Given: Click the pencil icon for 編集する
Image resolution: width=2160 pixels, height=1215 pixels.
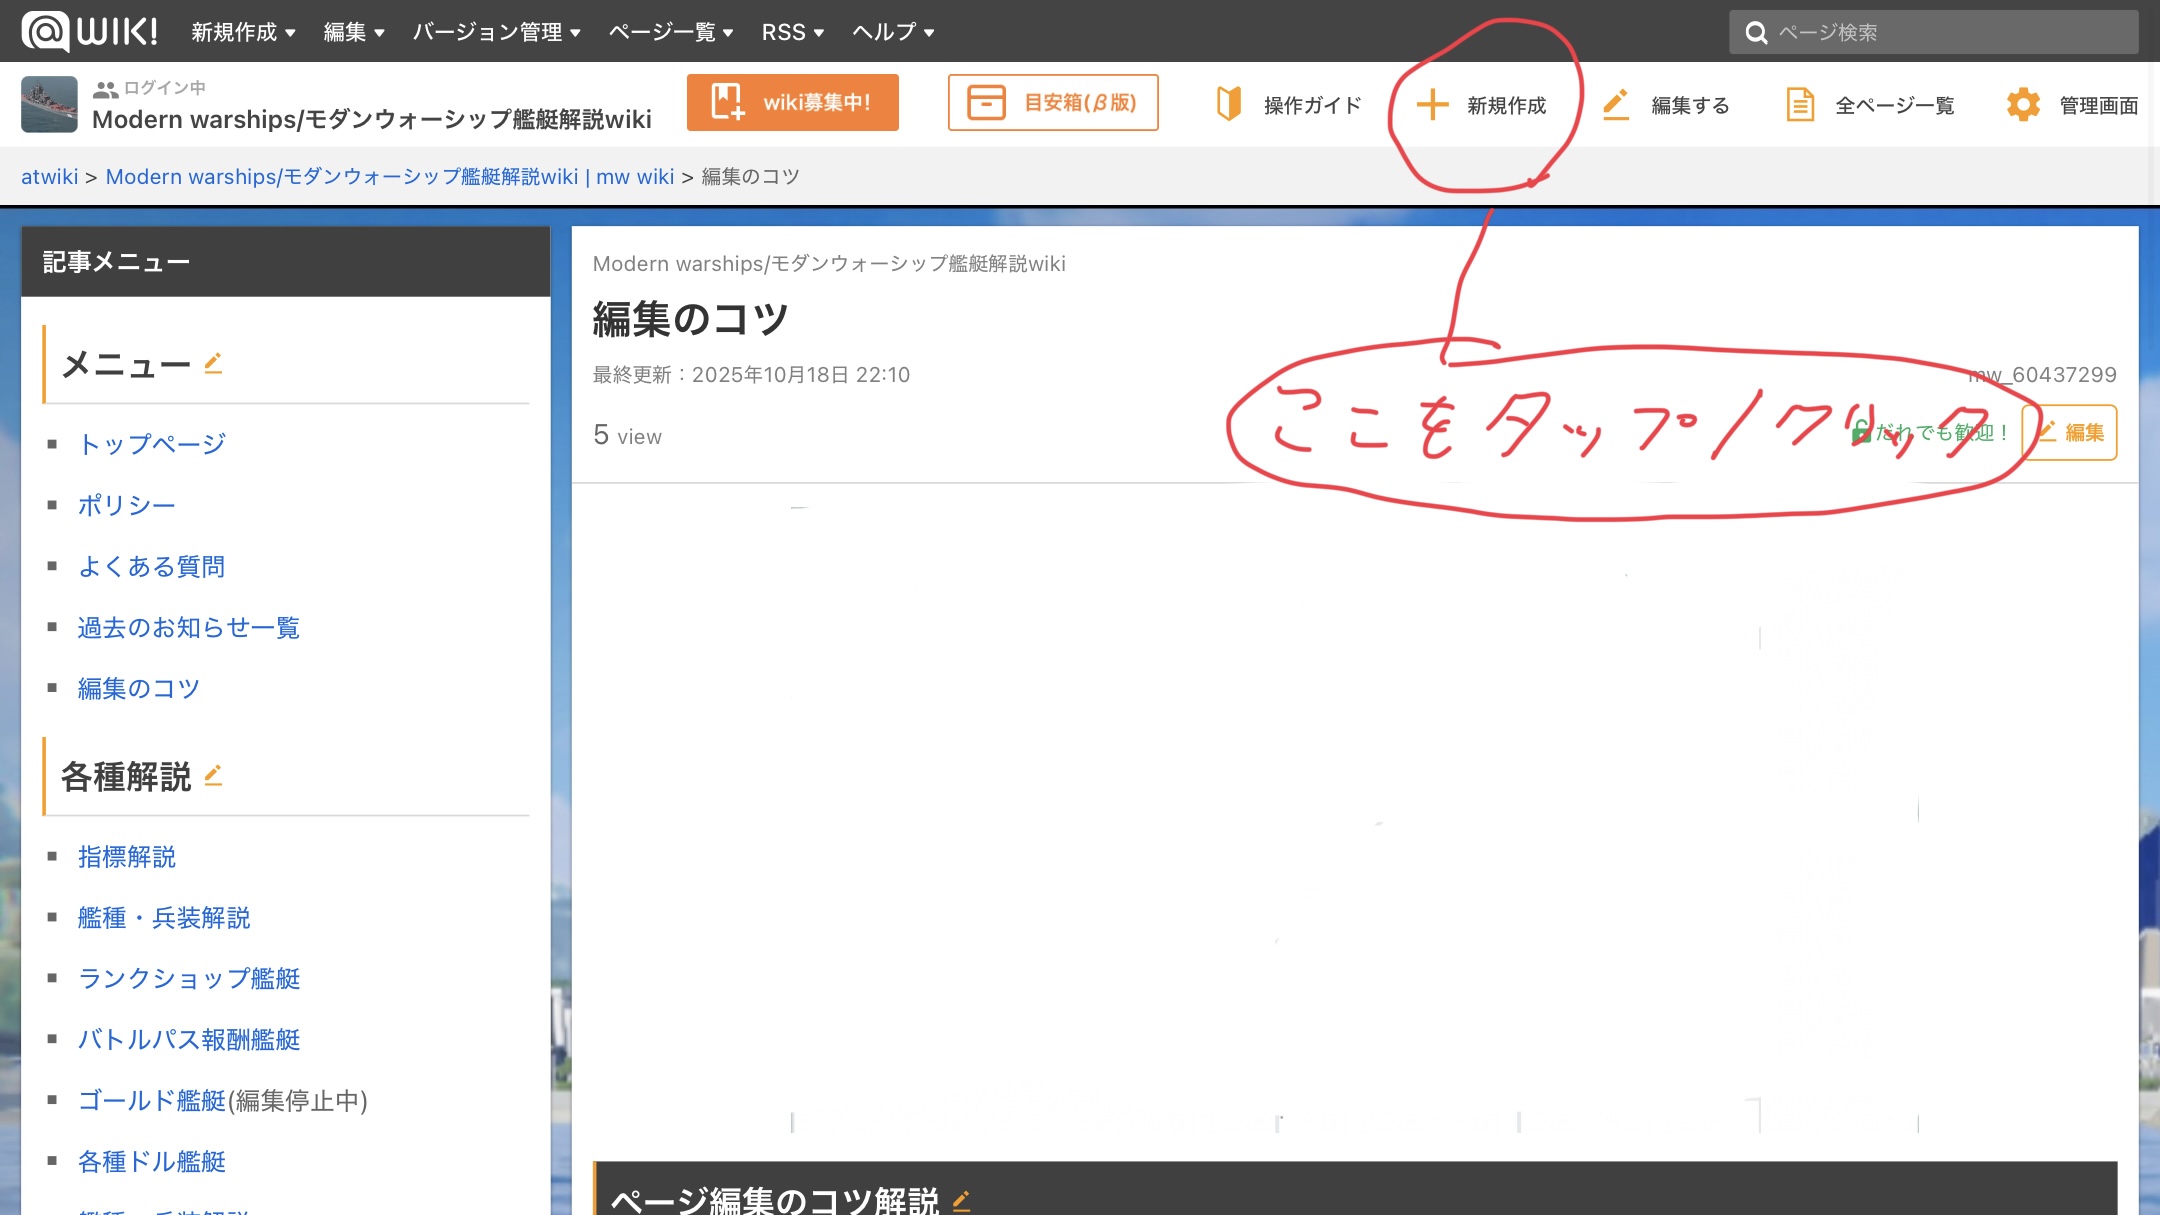Looking at the screenshot, I should tap(1616, 104).
